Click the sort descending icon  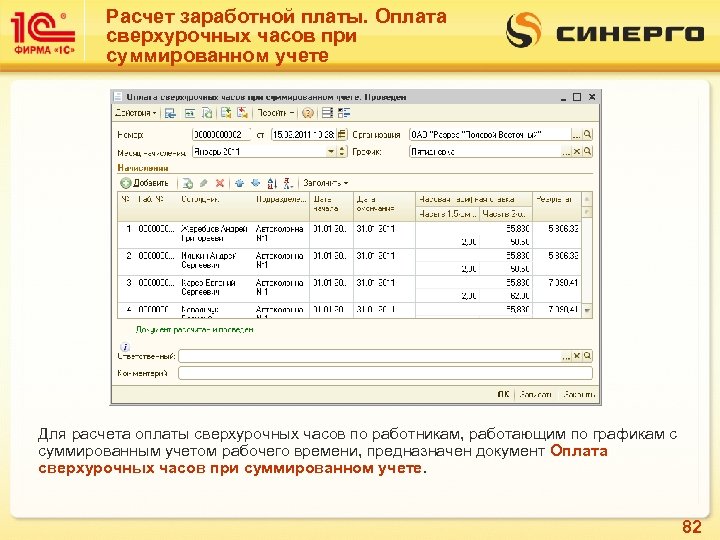(288, 183)
